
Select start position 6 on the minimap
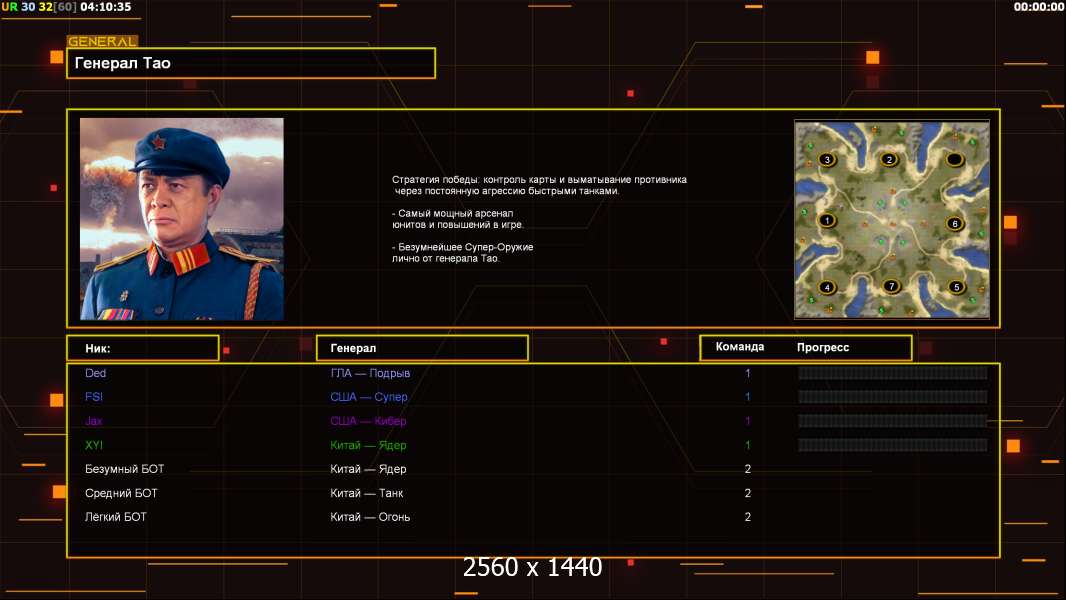955,223
